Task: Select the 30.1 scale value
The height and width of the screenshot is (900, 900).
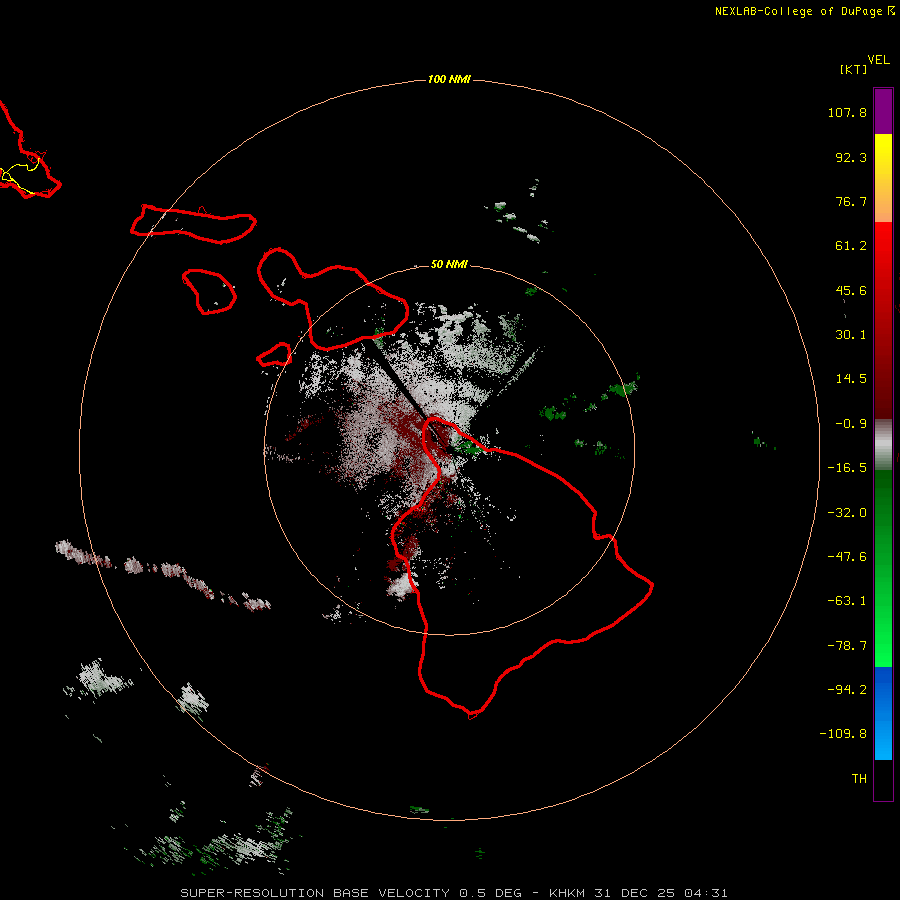Action: pyautogui.click(x=851, y=335)
